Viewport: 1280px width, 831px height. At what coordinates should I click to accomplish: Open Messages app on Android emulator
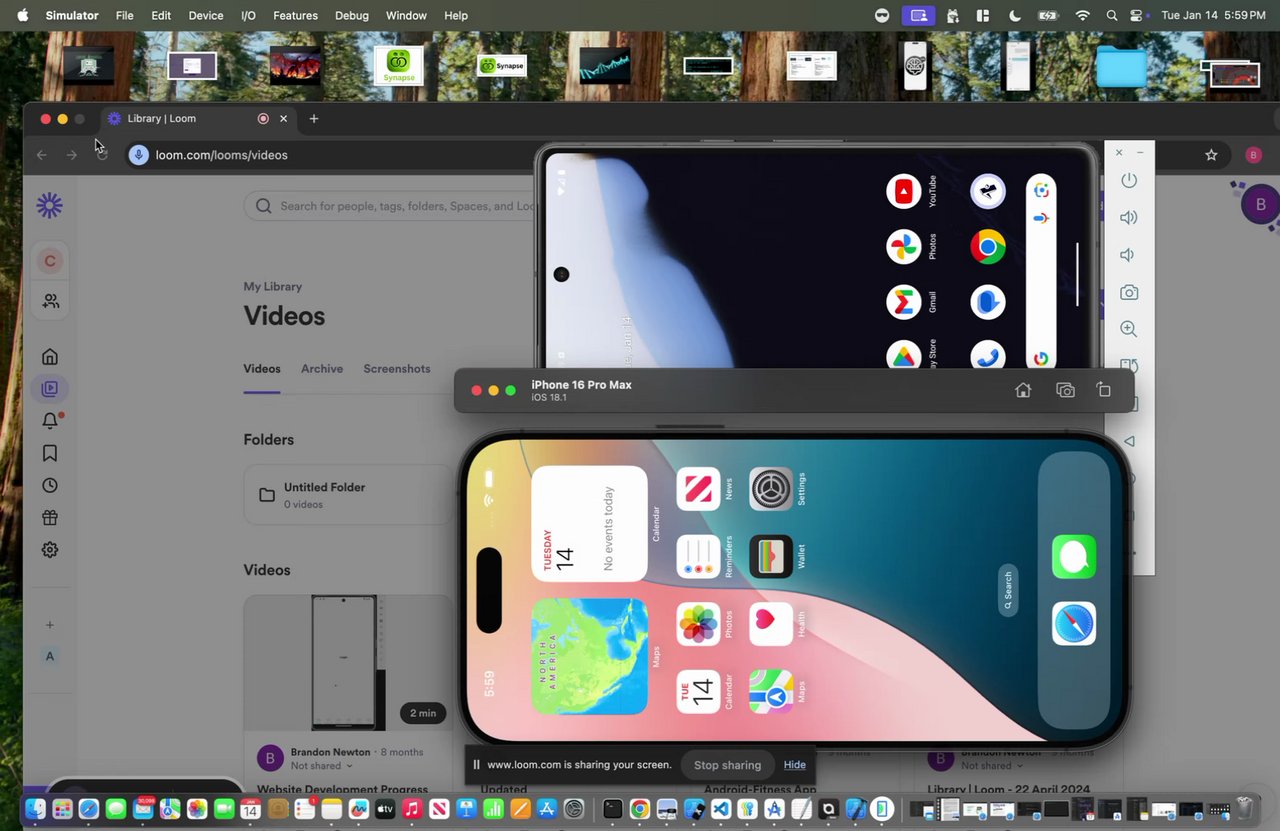[x=988, y=302]
